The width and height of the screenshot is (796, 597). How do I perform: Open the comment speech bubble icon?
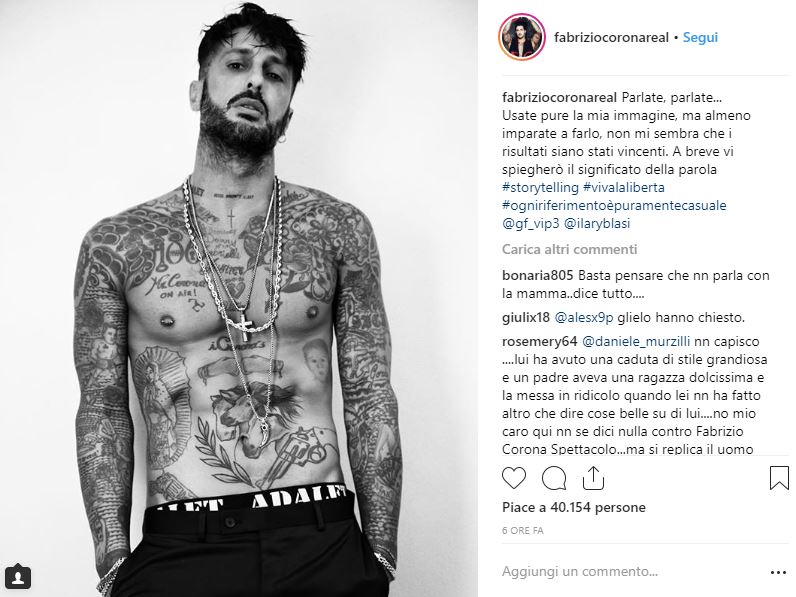click(x=554, y=478)
